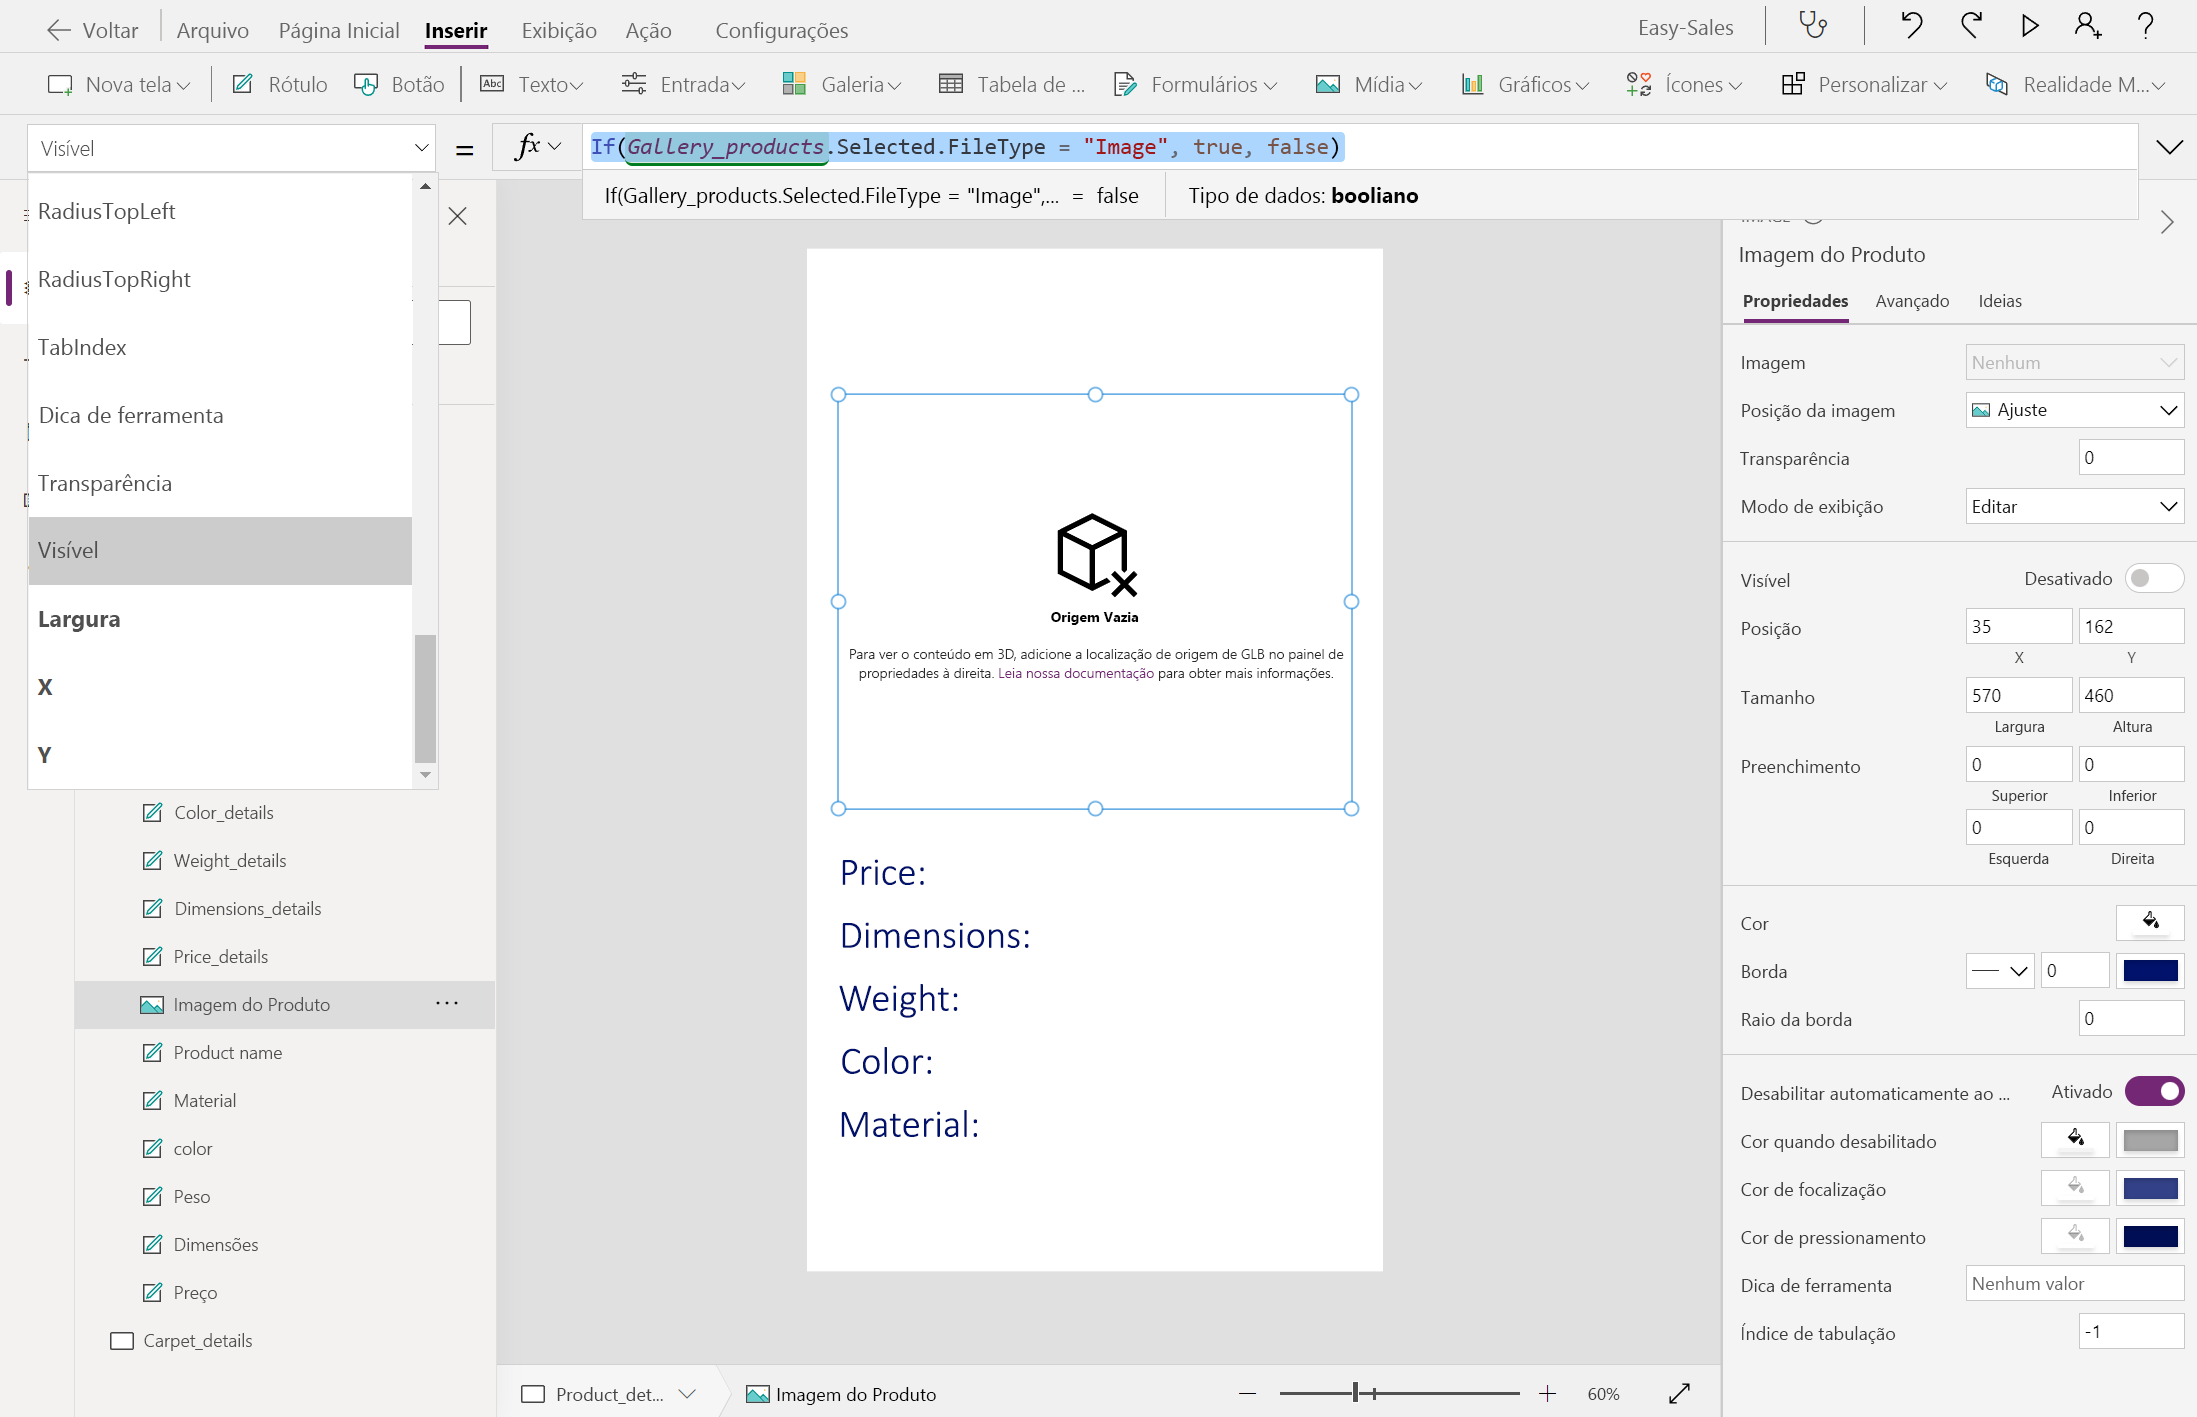2197x1417 pixels.
Task: Collapse the properties panel chevron
Action: (x=2166, y=222)
